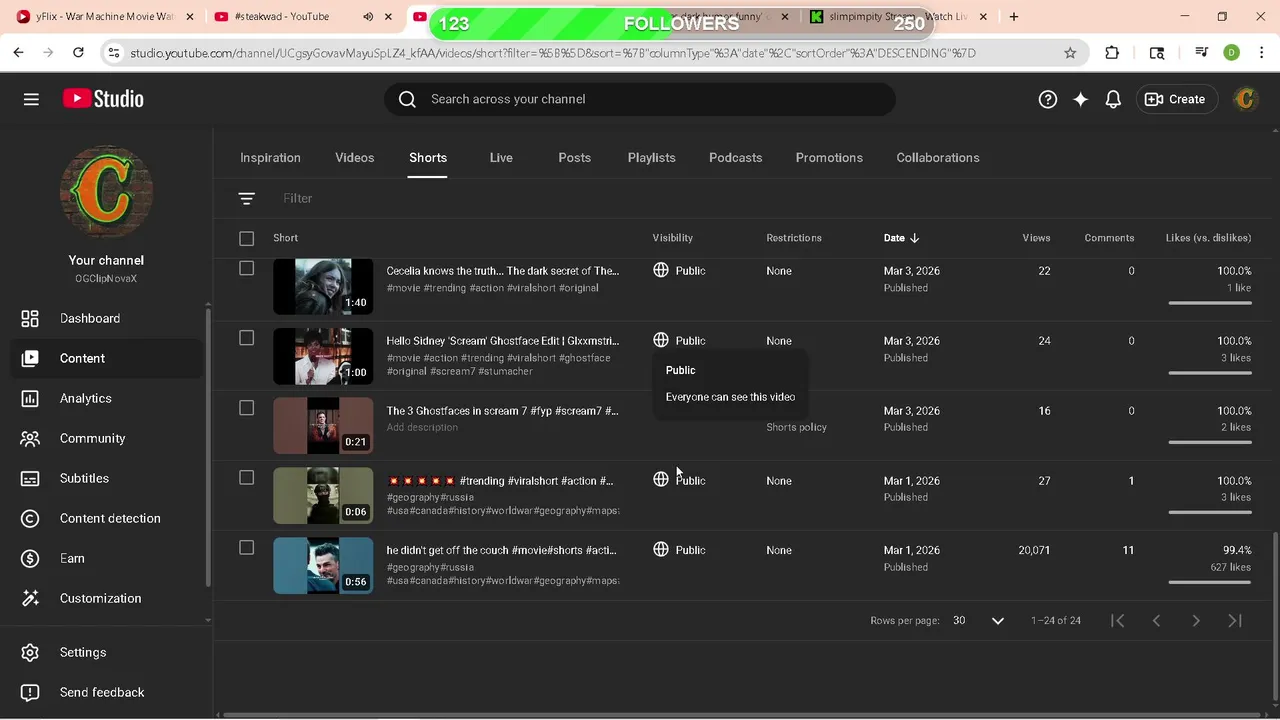Image resolution: width=1280 pixels, height=720 pixels.
Task: Go to the last page arrow
Action: (x=1235, y=621)
